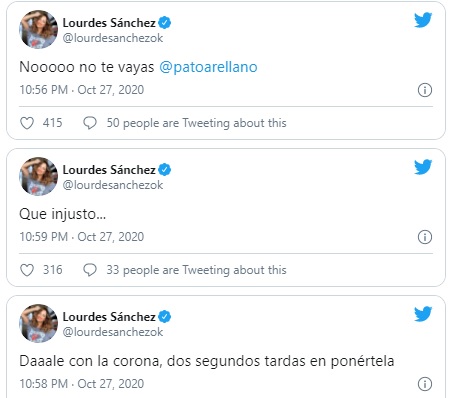Viewport: 450px width, 398px height.
Task: Open @lourdesanchezok handle on first tweet
Action: [x=113, y=38]
